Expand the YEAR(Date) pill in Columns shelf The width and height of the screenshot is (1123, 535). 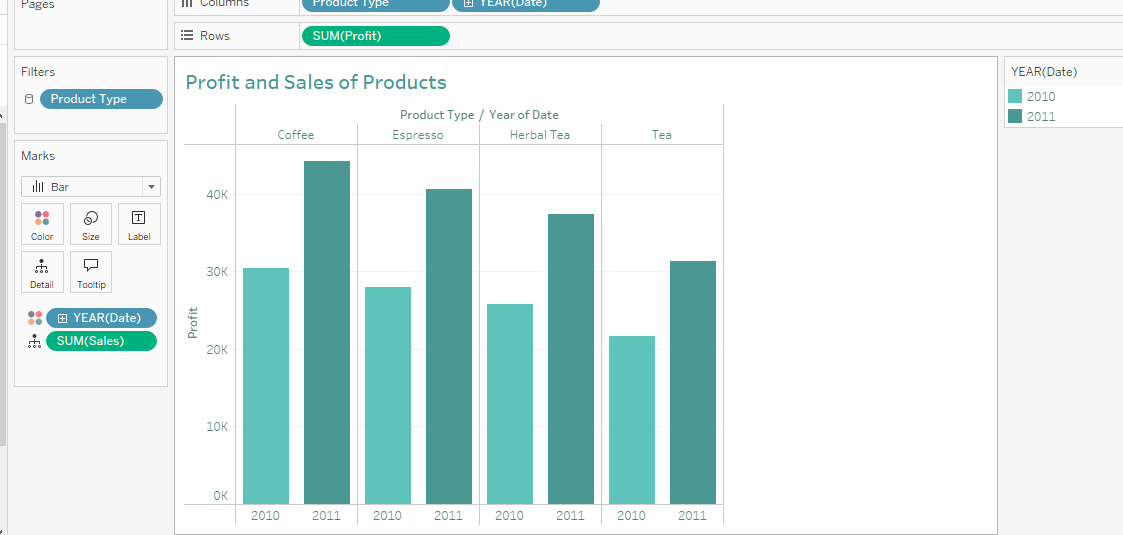coord(468,4)
